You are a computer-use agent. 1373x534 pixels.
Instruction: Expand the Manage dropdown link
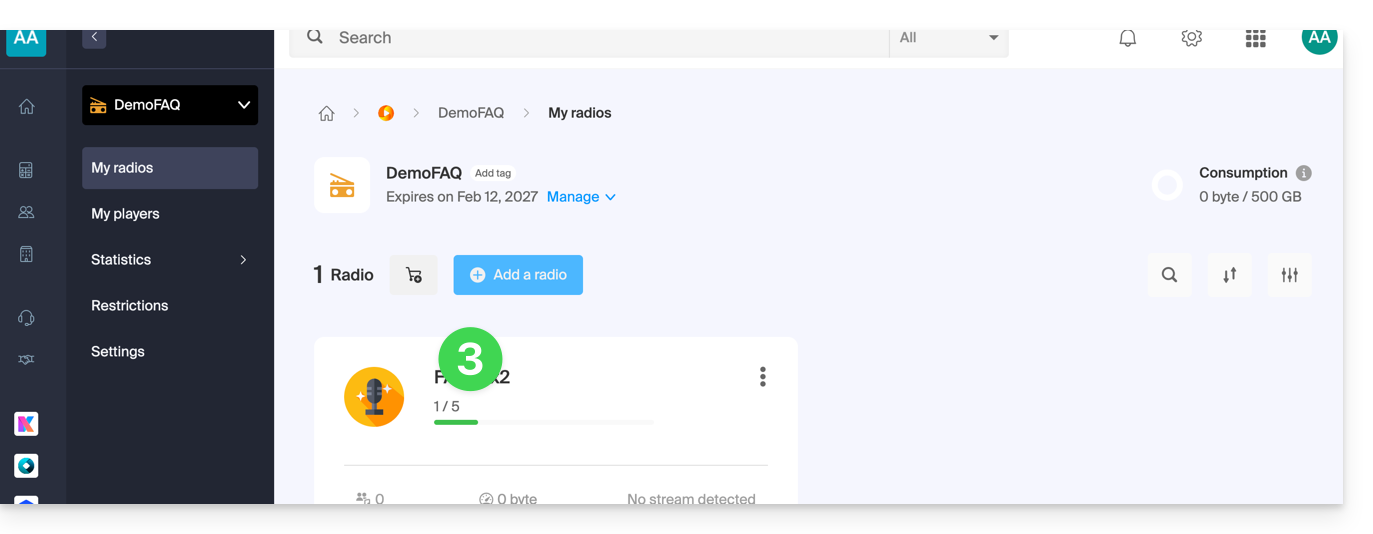(581, 197)
